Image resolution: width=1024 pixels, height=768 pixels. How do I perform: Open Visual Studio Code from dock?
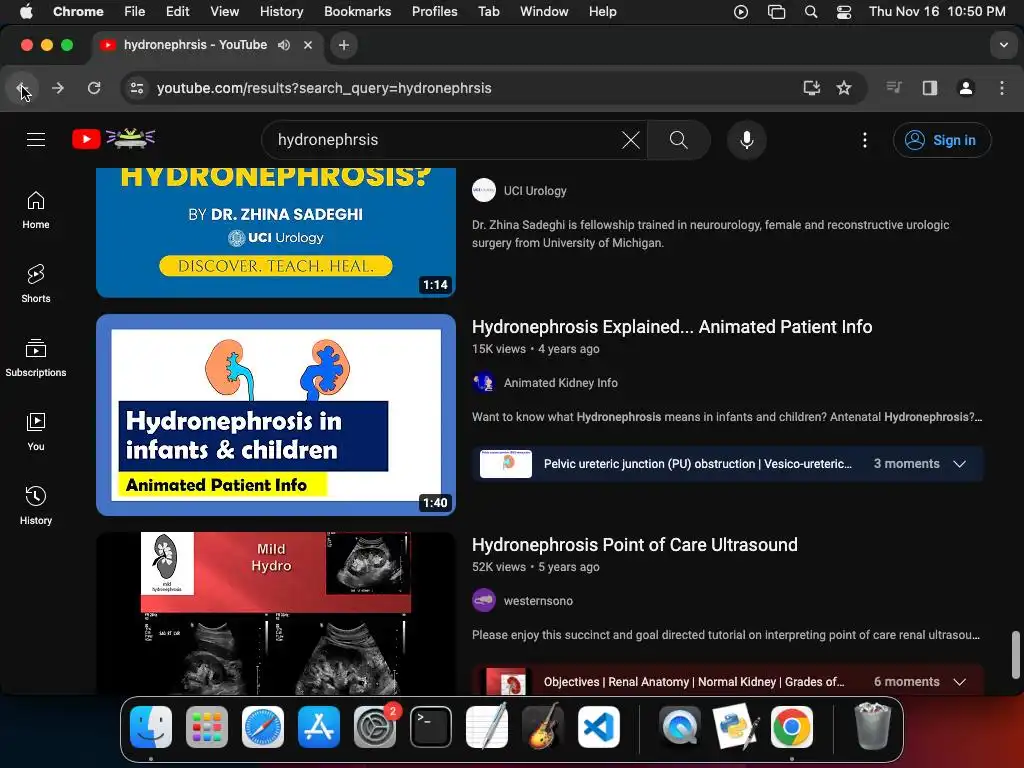599,727
